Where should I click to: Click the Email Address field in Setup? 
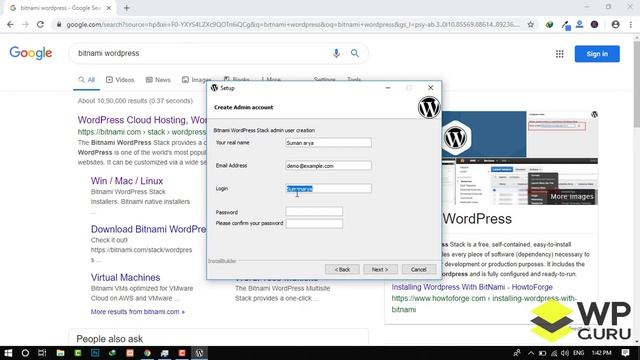pos(328,165)
